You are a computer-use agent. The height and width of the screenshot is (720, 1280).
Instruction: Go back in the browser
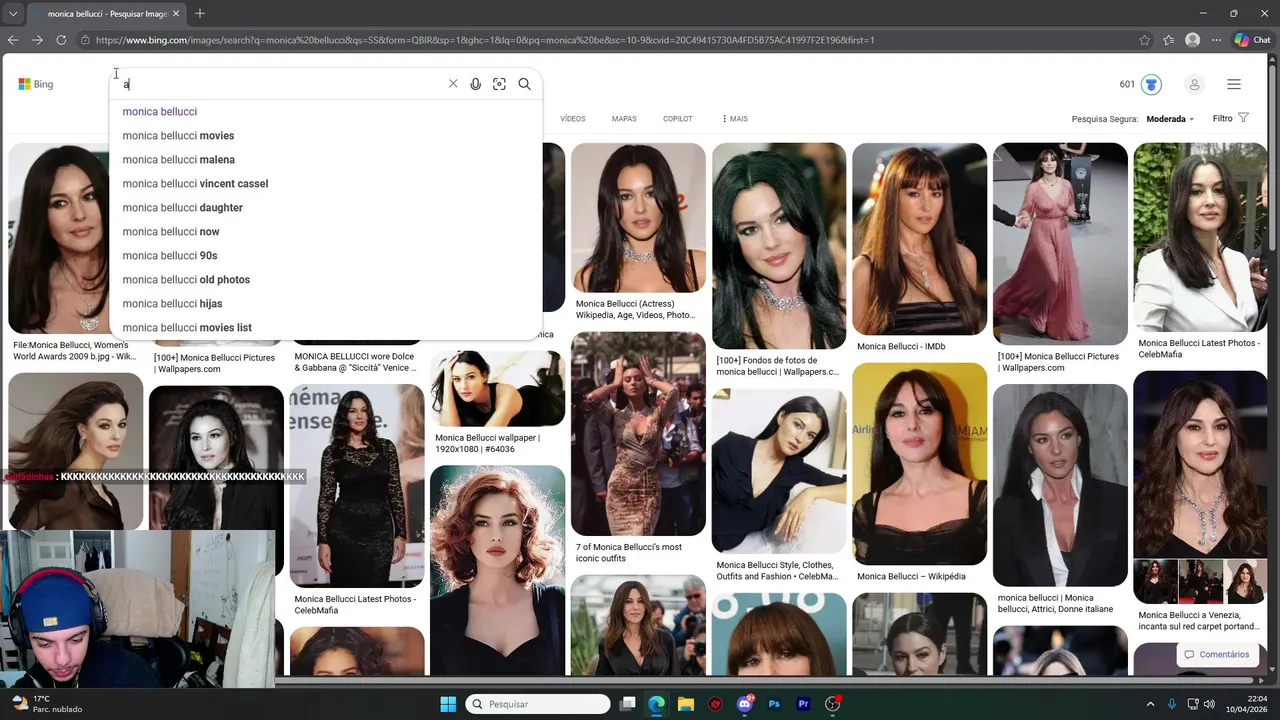pyautogui.click(x=13, y=40)
